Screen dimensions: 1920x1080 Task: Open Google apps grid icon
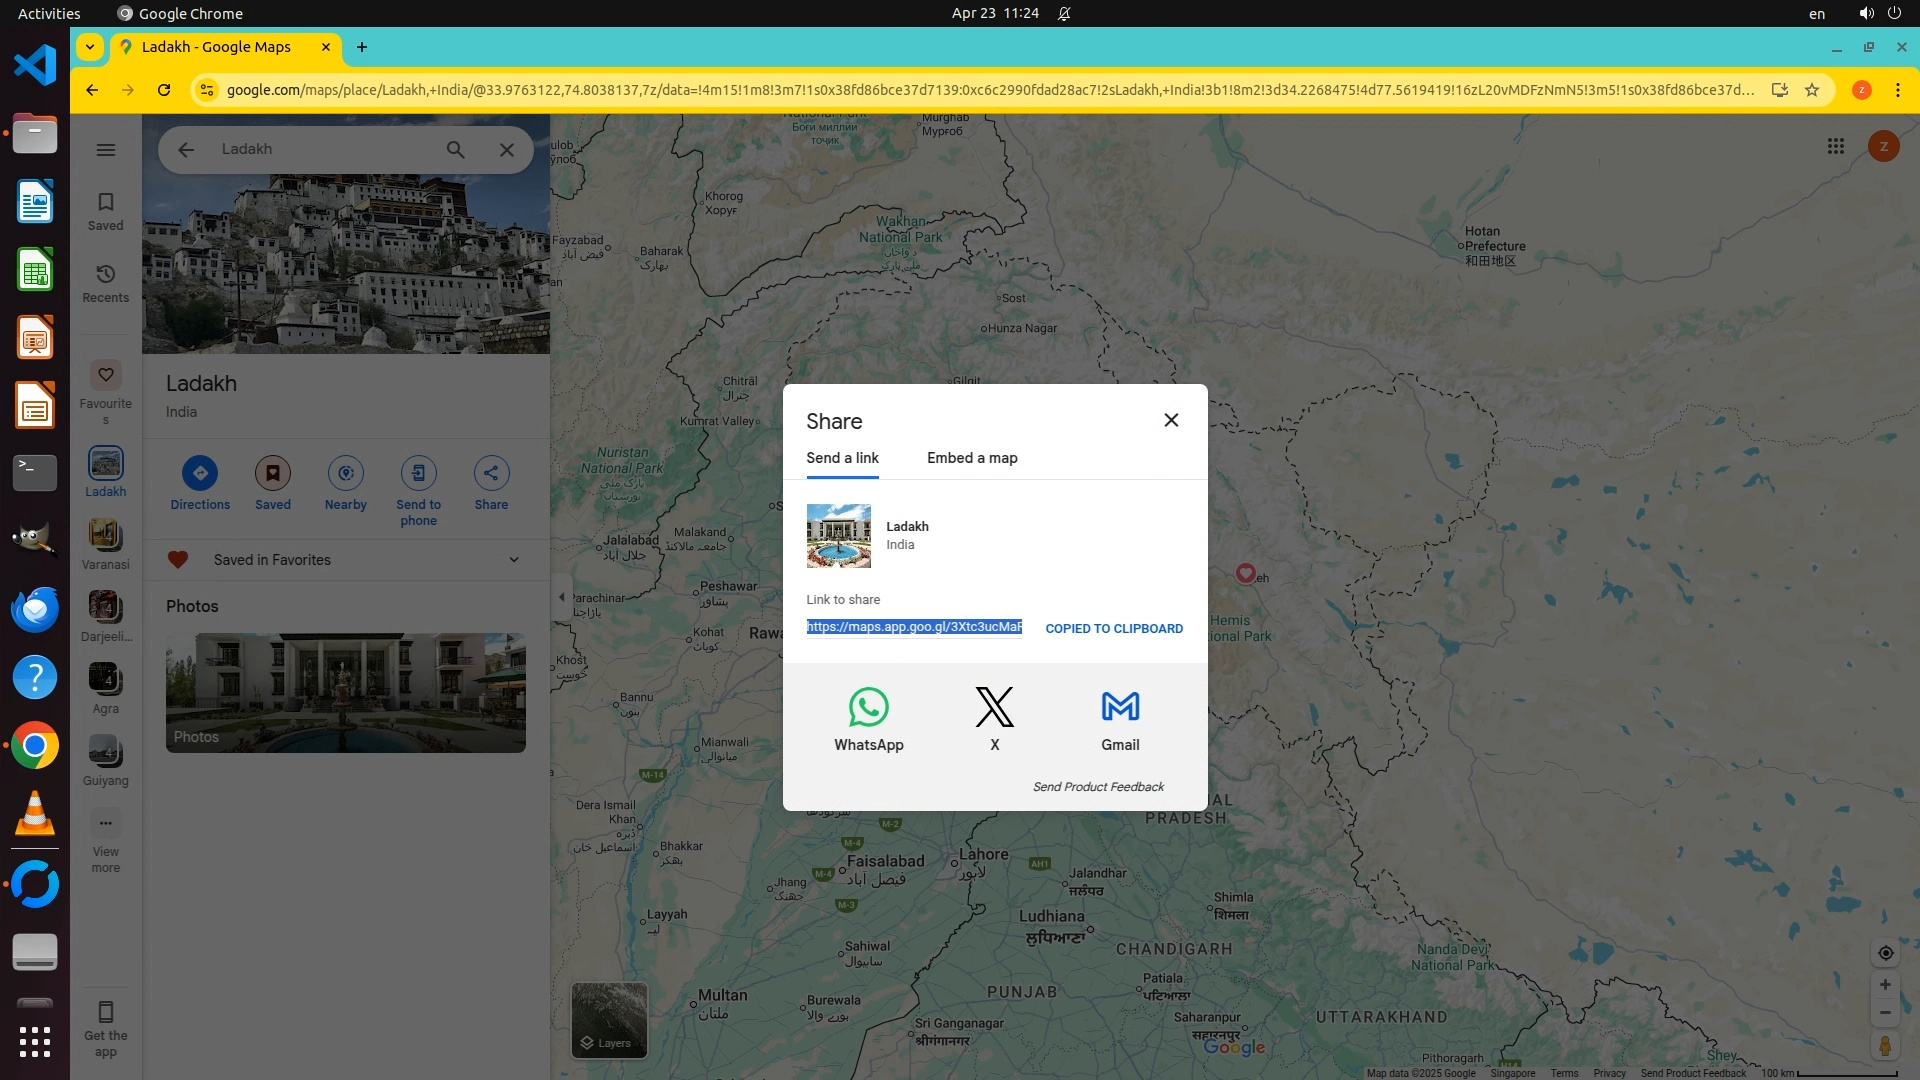[x=1835, y=147]
